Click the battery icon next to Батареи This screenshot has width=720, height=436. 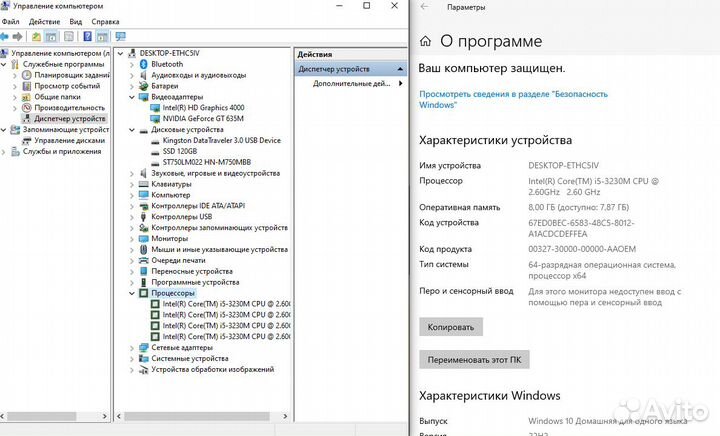tap(143, 86)
